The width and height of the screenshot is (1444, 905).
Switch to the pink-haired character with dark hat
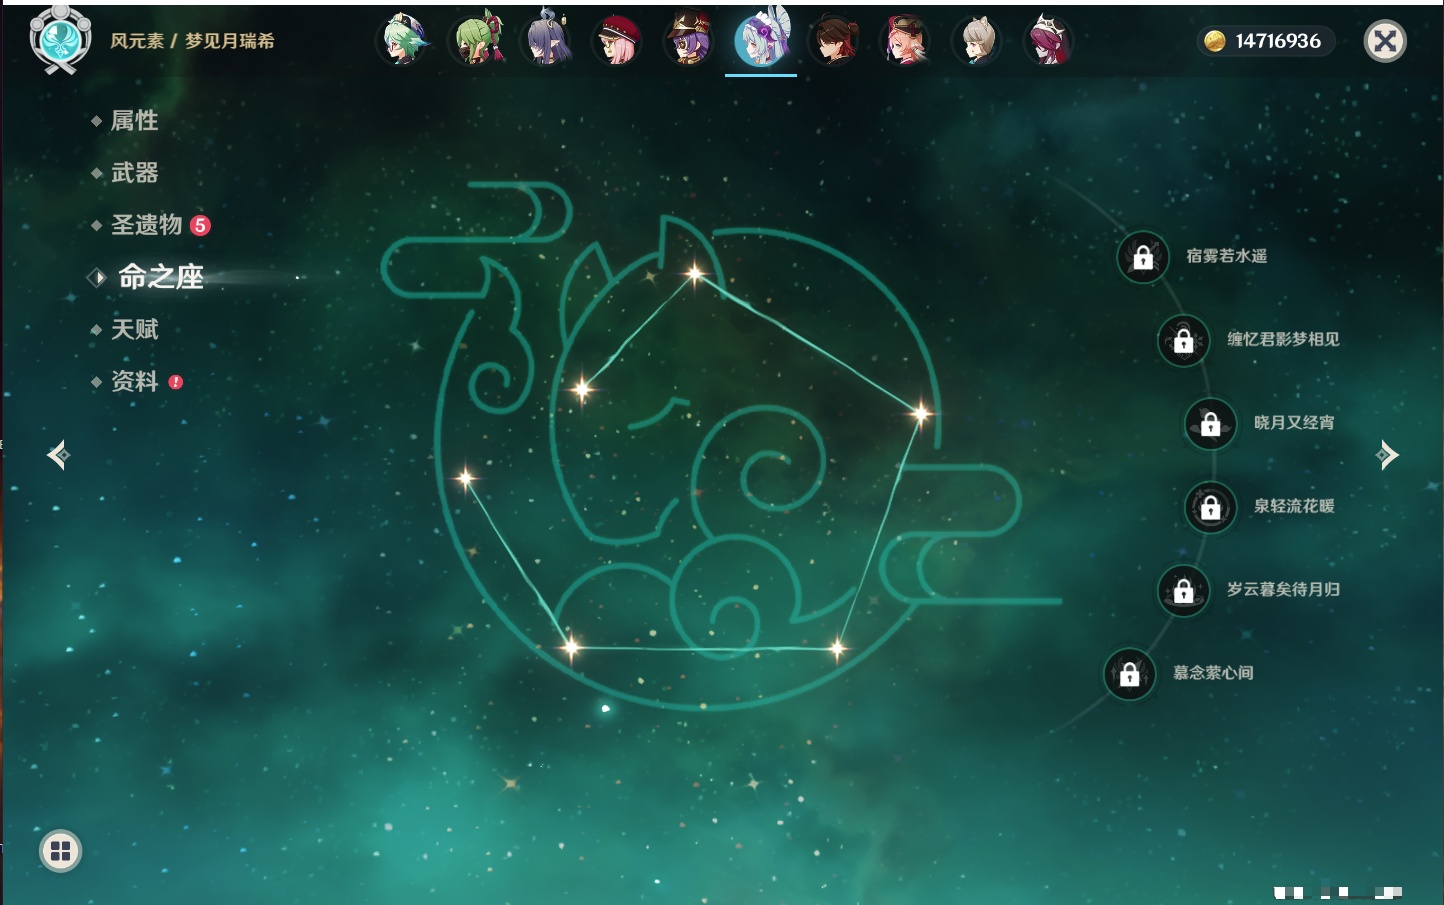[x=905, y=41]
